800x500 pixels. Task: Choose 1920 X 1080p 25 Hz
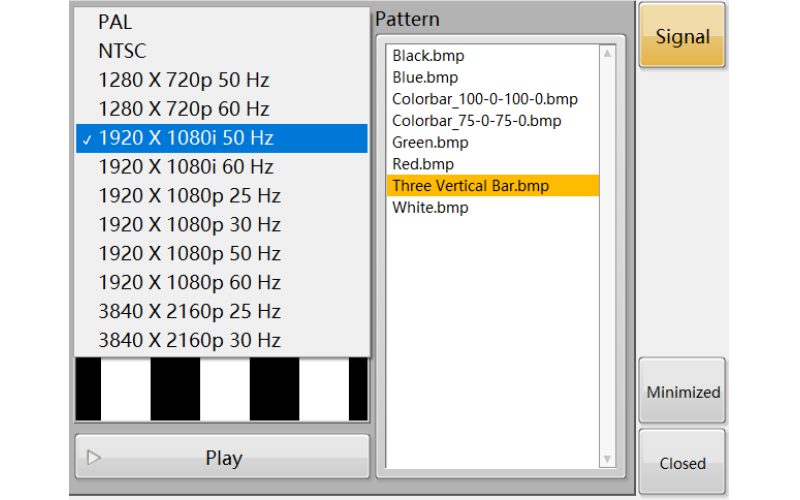click(221, 196)
